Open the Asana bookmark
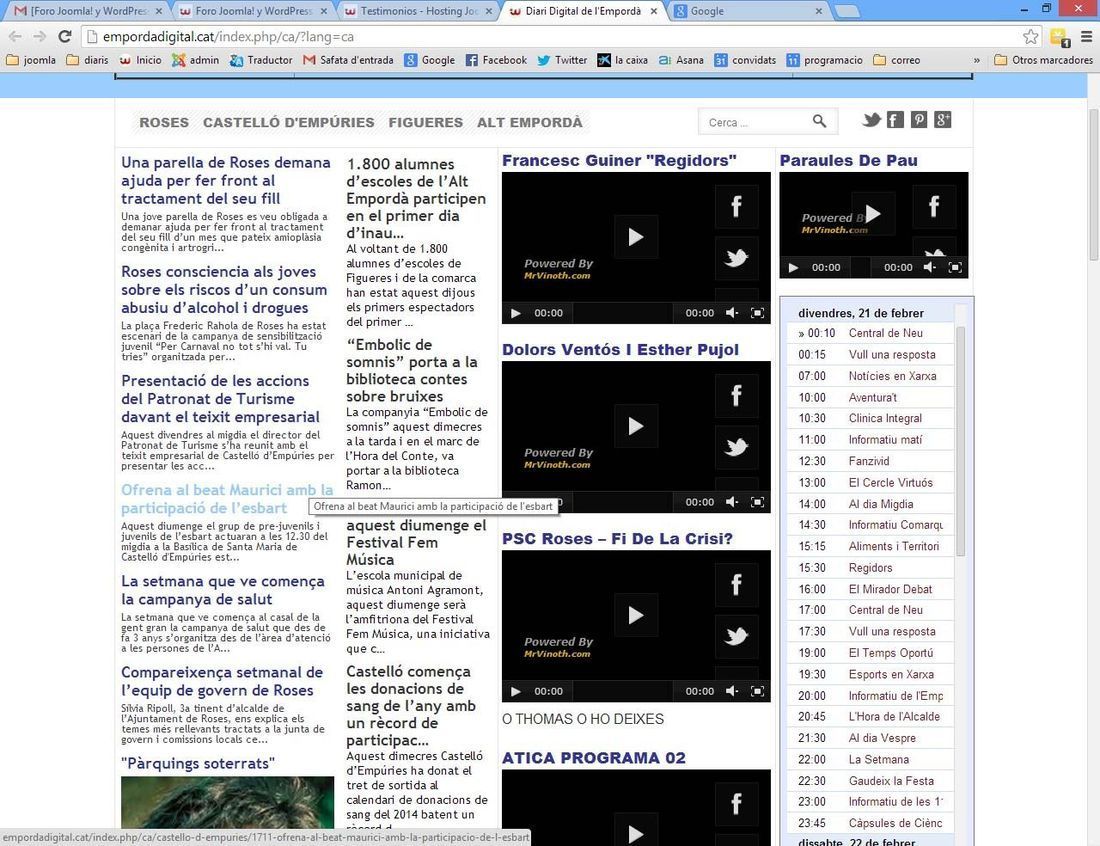1100x846 pixels. tap(681, 60)
